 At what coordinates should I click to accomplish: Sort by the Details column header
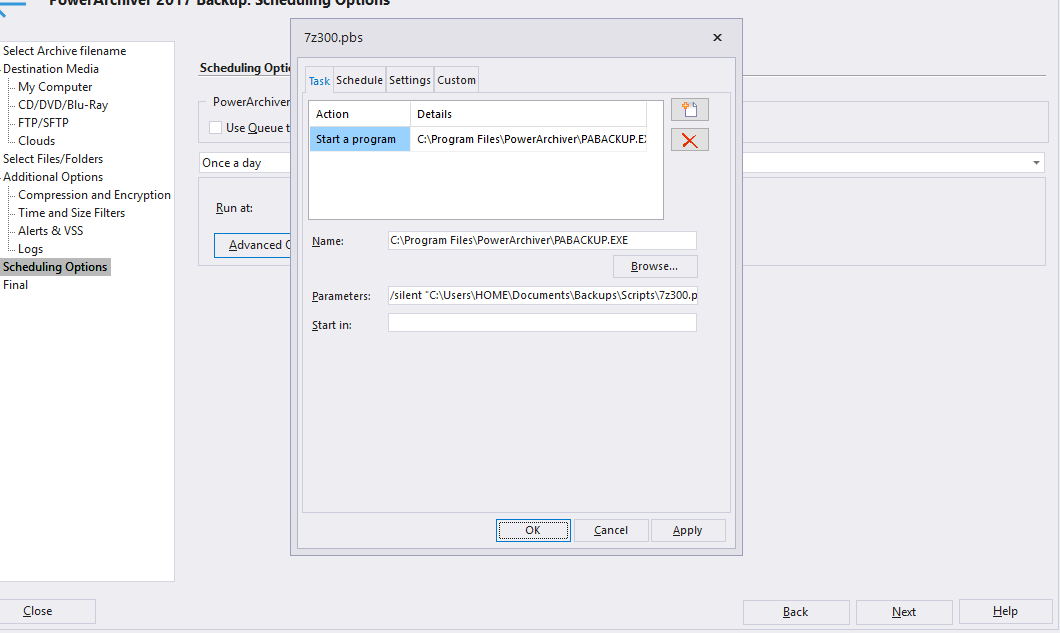528,114
